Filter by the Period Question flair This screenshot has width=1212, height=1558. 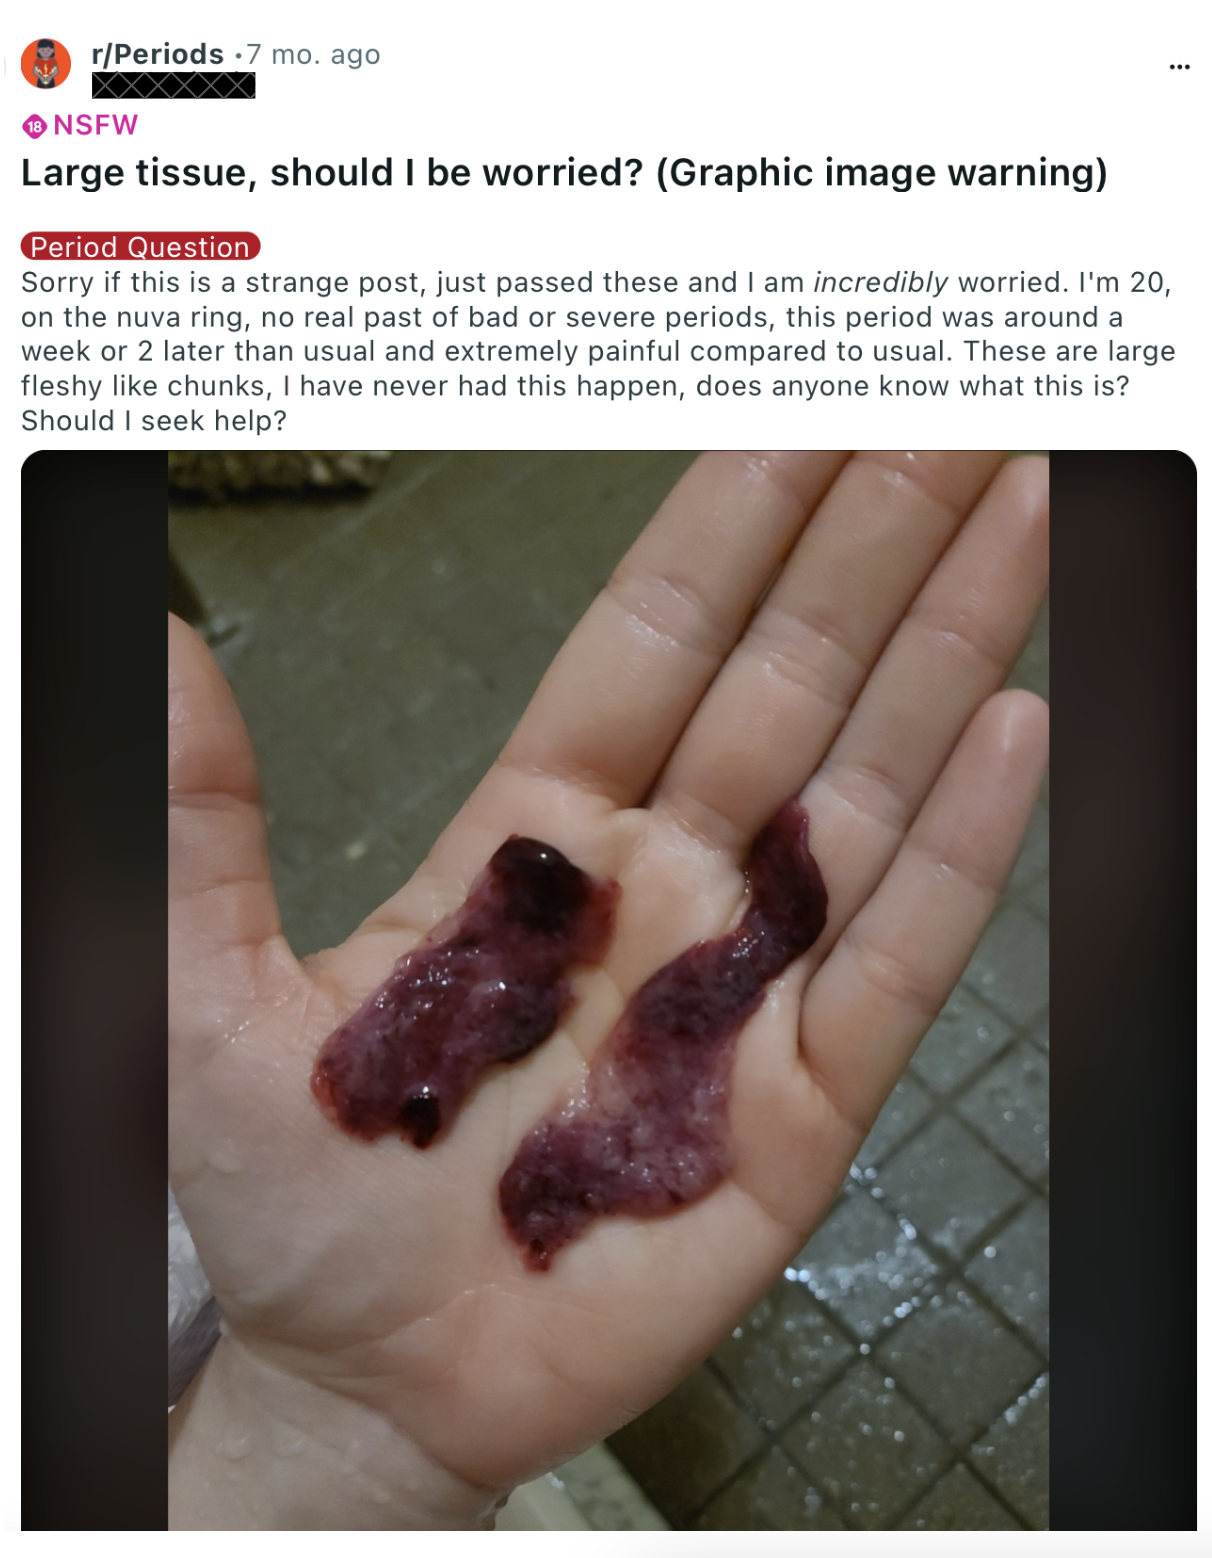[140, 246]
